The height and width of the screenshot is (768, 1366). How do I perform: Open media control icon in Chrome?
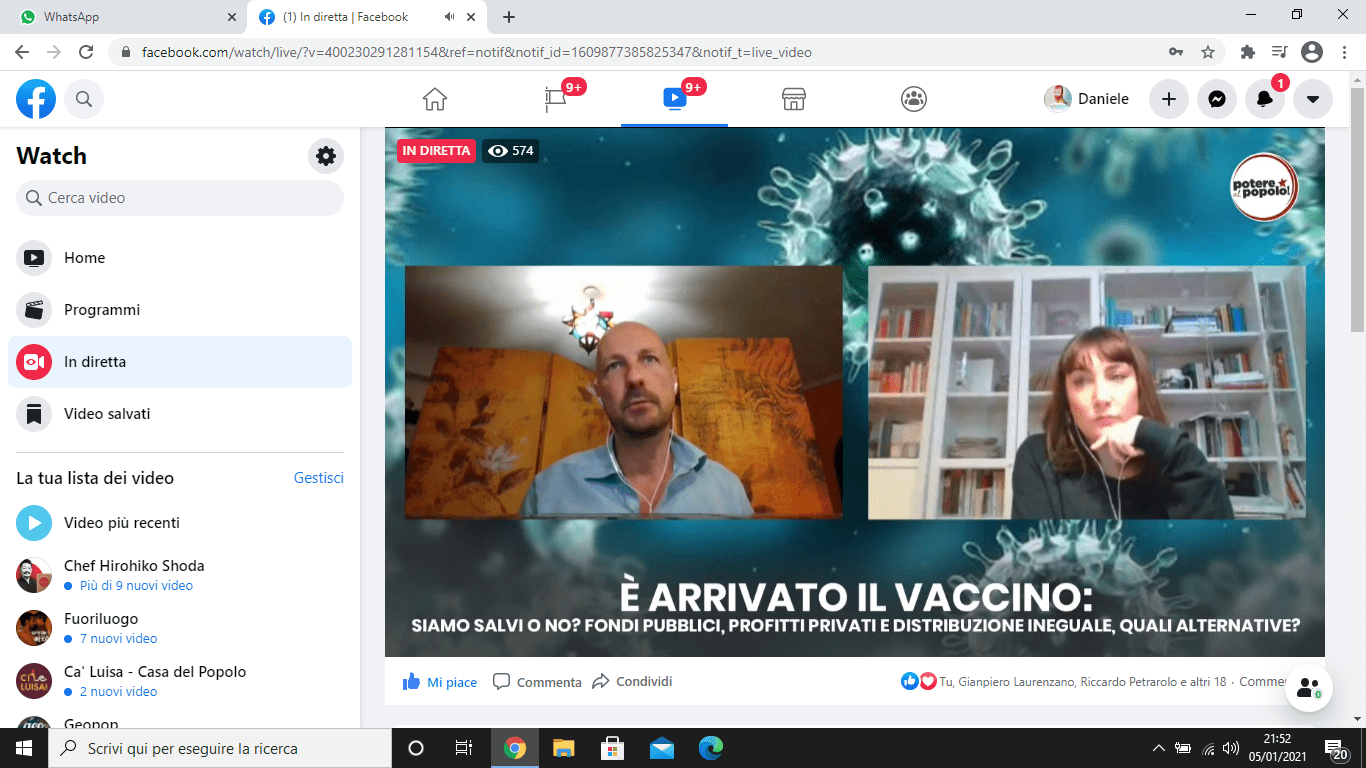1279,52
